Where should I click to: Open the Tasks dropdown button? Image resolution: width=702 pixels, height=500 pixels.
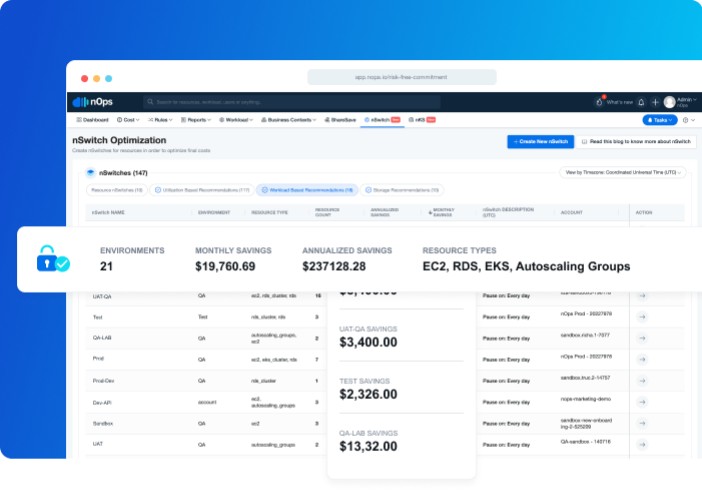(x=660, y=120)
